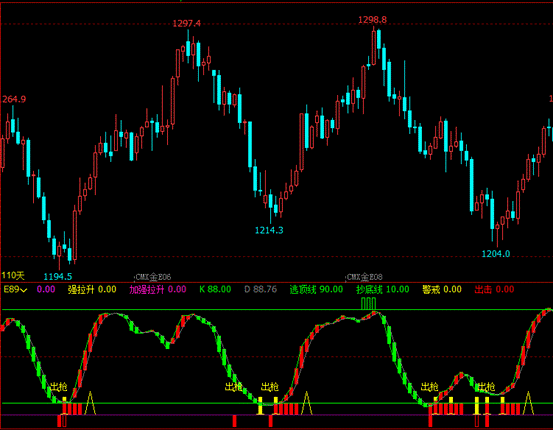Click the green rectangle signal above 逃顶线 line
Screen dimensions: 553x430
coord(368,303)
